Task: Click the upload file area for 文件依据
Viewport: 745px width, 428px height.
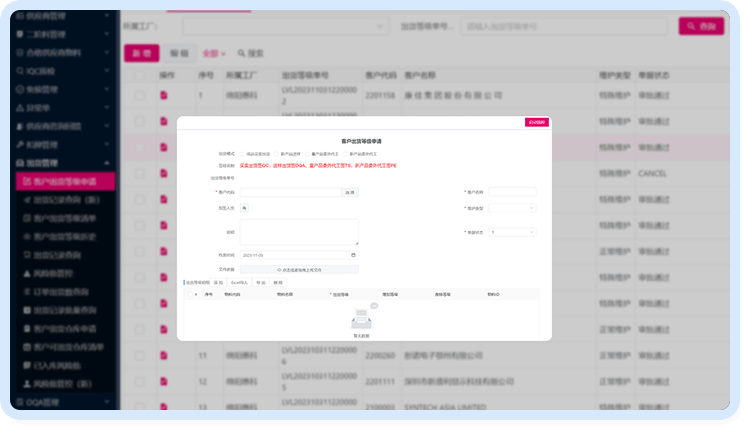Action: [298, 269]
